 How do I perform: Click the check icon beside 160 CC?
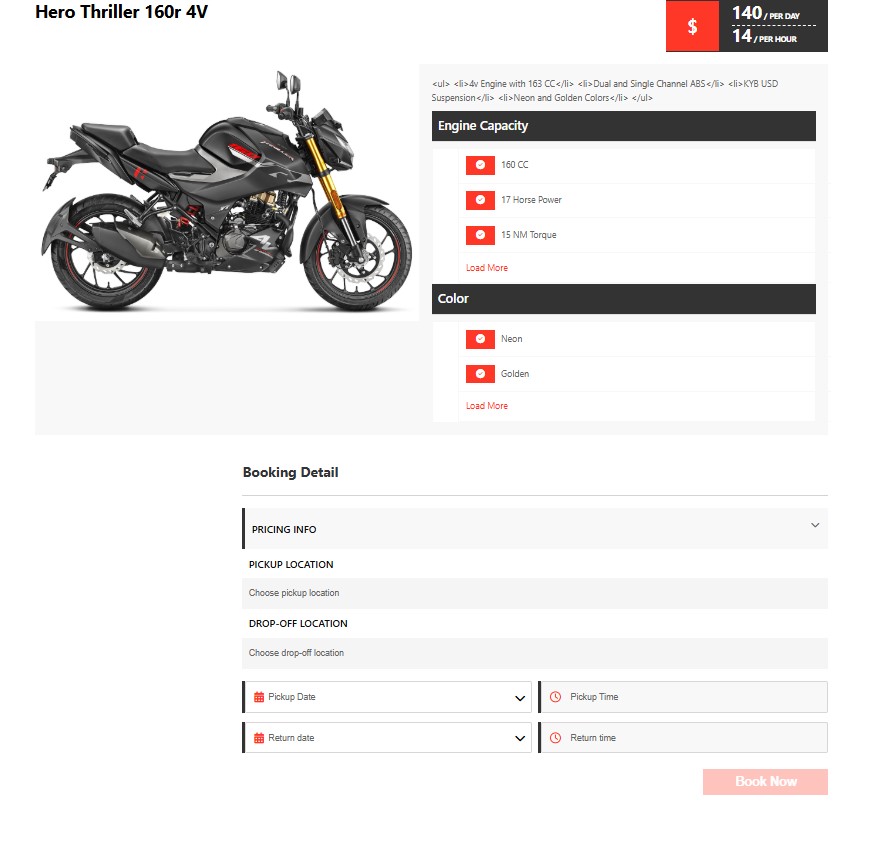coord(480,165)
